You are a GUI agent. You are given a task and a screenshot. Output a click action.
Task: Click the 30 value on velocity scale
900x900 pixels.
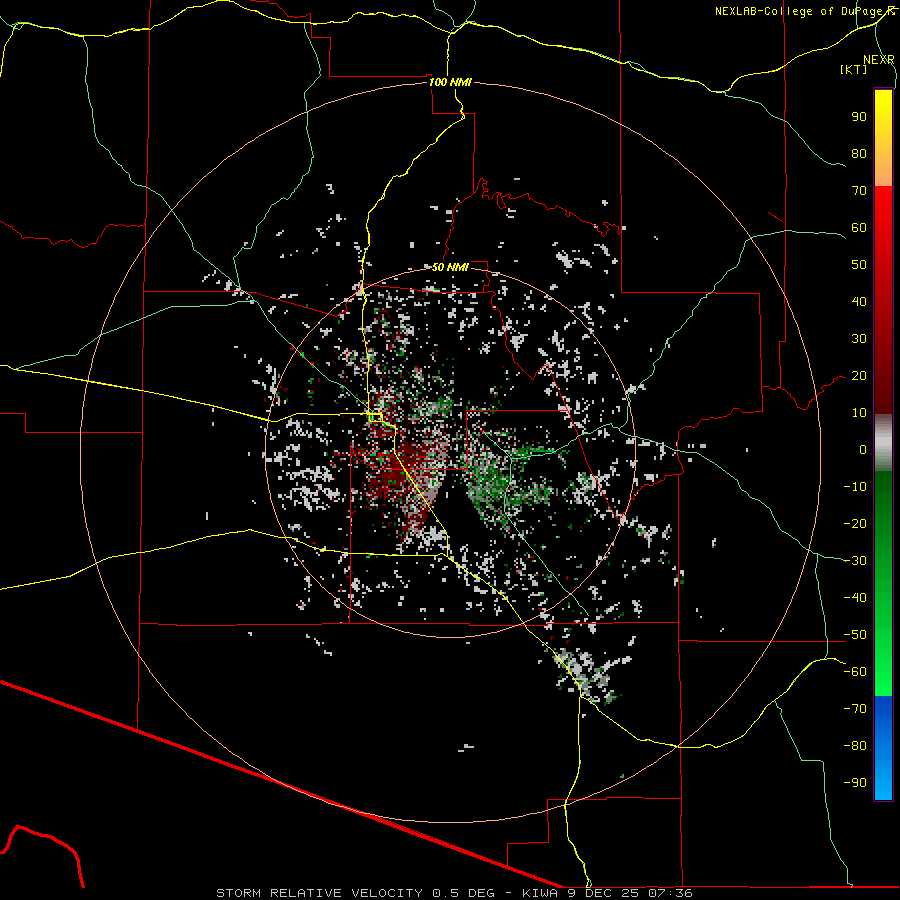(859, 339)
